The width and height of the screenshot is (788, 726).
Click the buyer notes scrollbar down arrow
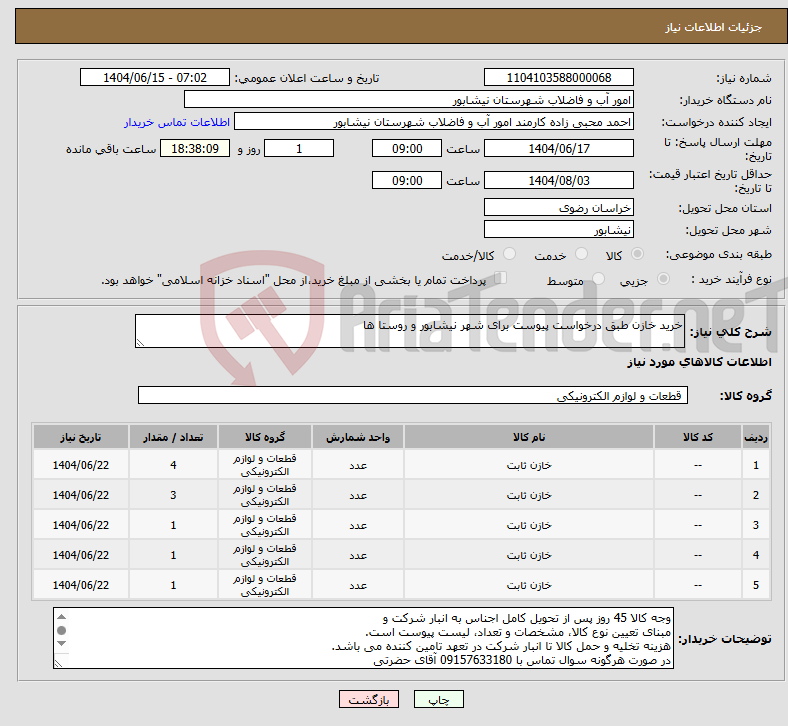pyautogui.click(x=61, y=644)
